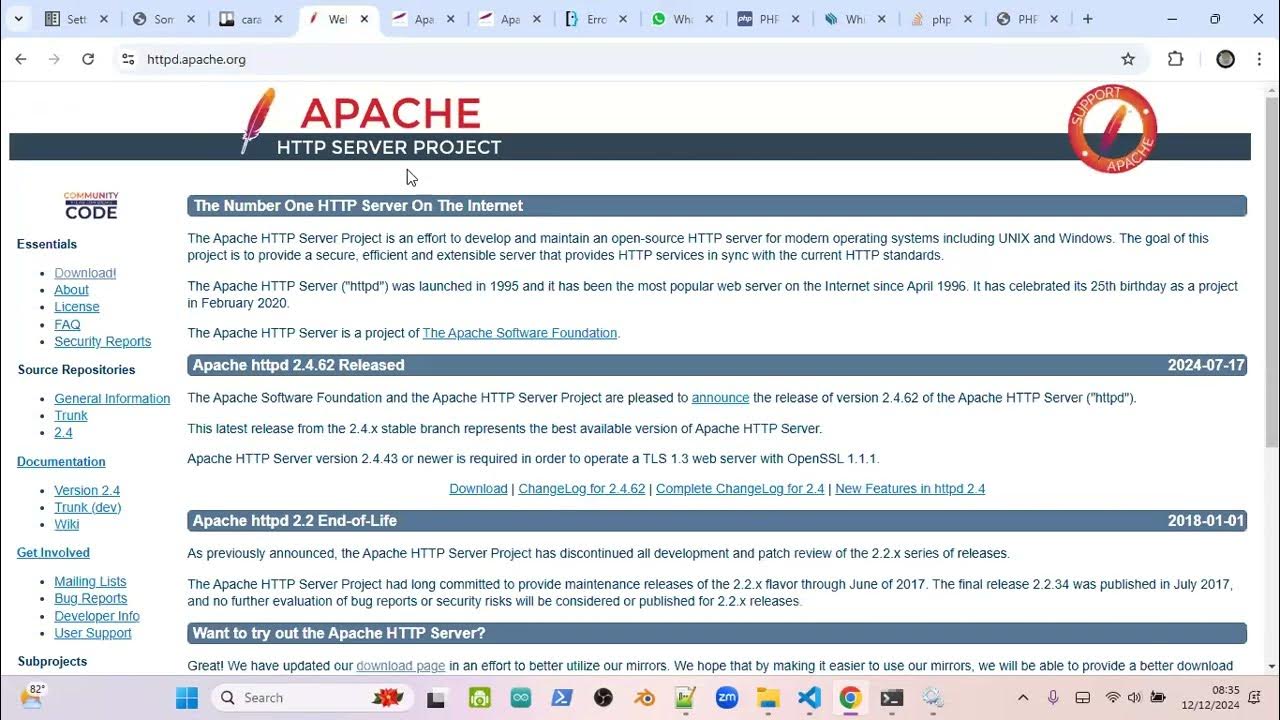Go back to the previous page
Image resolution: width=1280 pixels, height=720 pixels.
tap(21, 59)
